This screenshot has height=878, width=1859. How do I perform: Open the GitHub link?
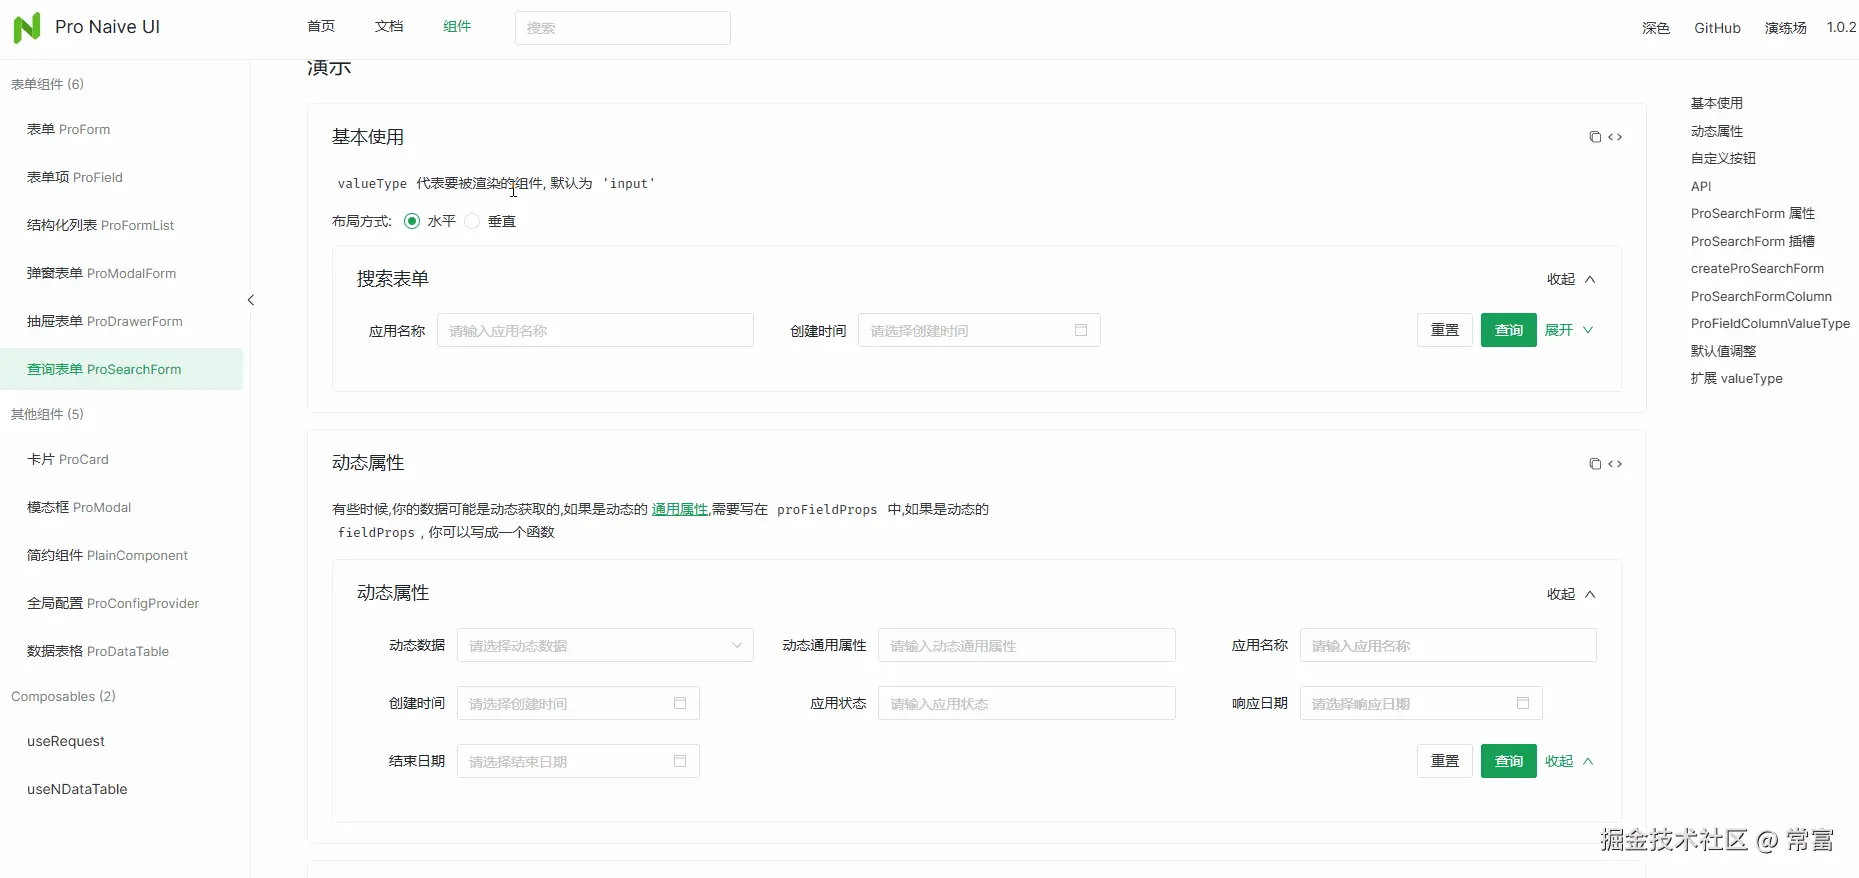pos(1717,28)
